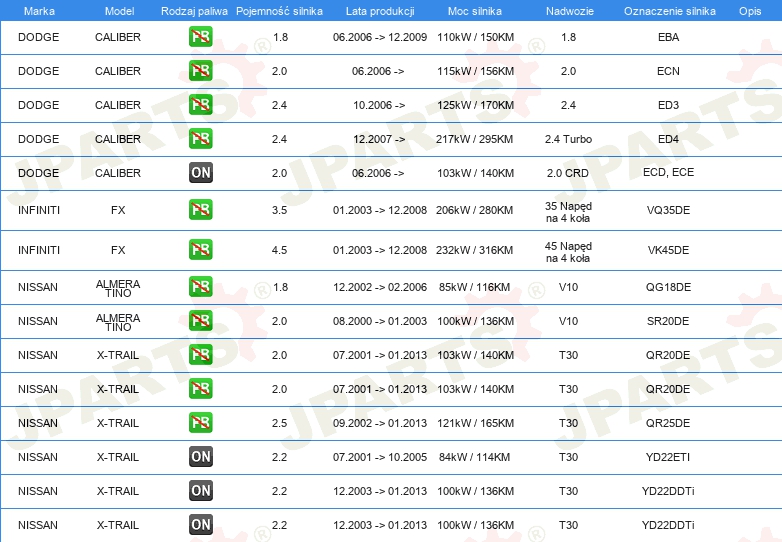Click the Rodzaj paliwa column header
The width and height of the screenshot is (782, 542).
[x=193, y=10]
